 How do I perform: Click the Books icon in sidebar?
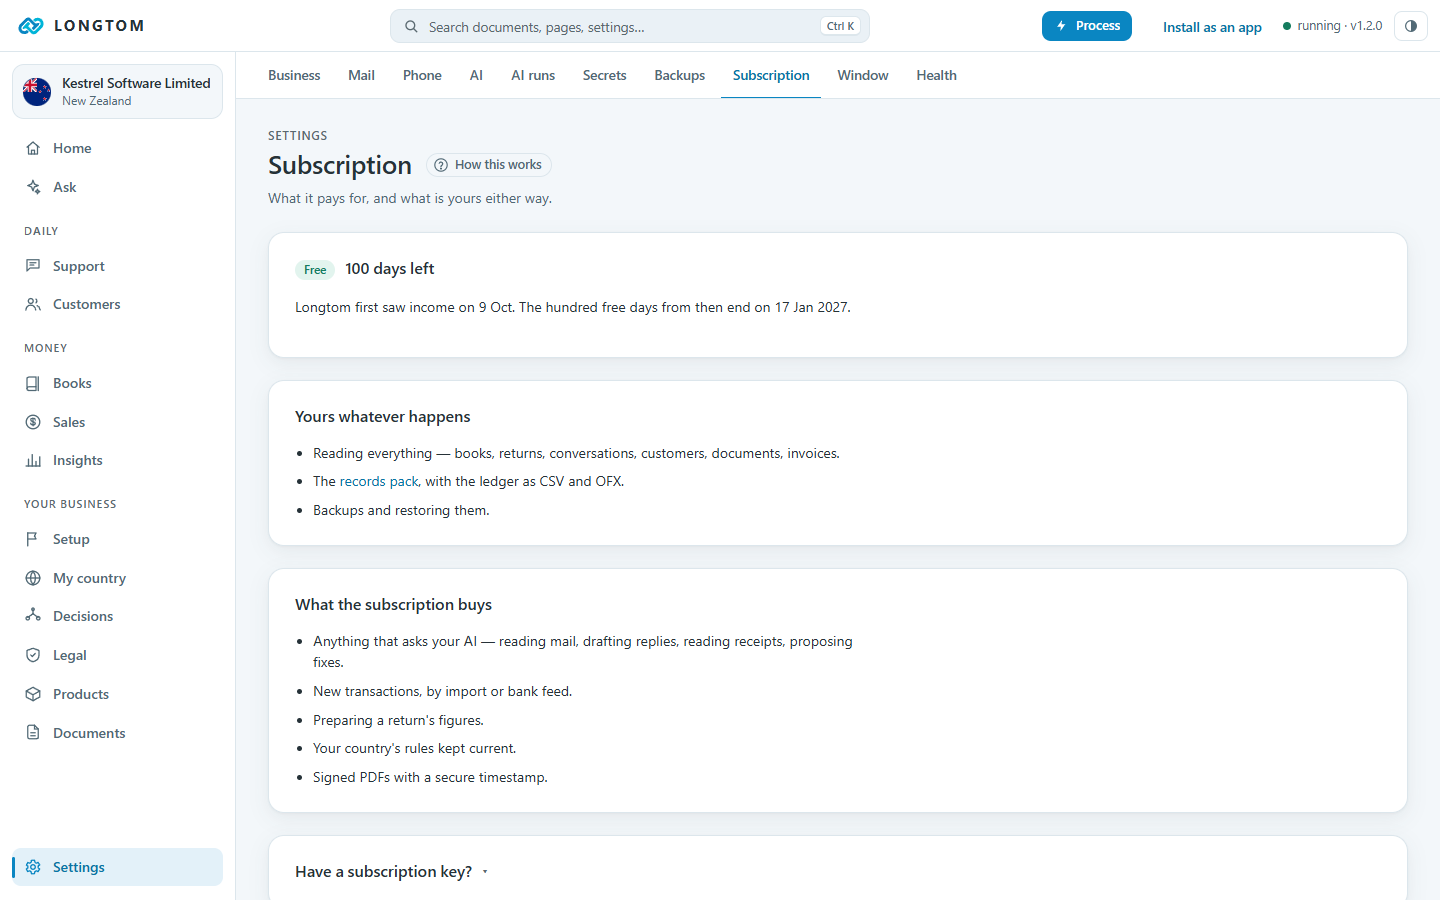click(33, 383)
